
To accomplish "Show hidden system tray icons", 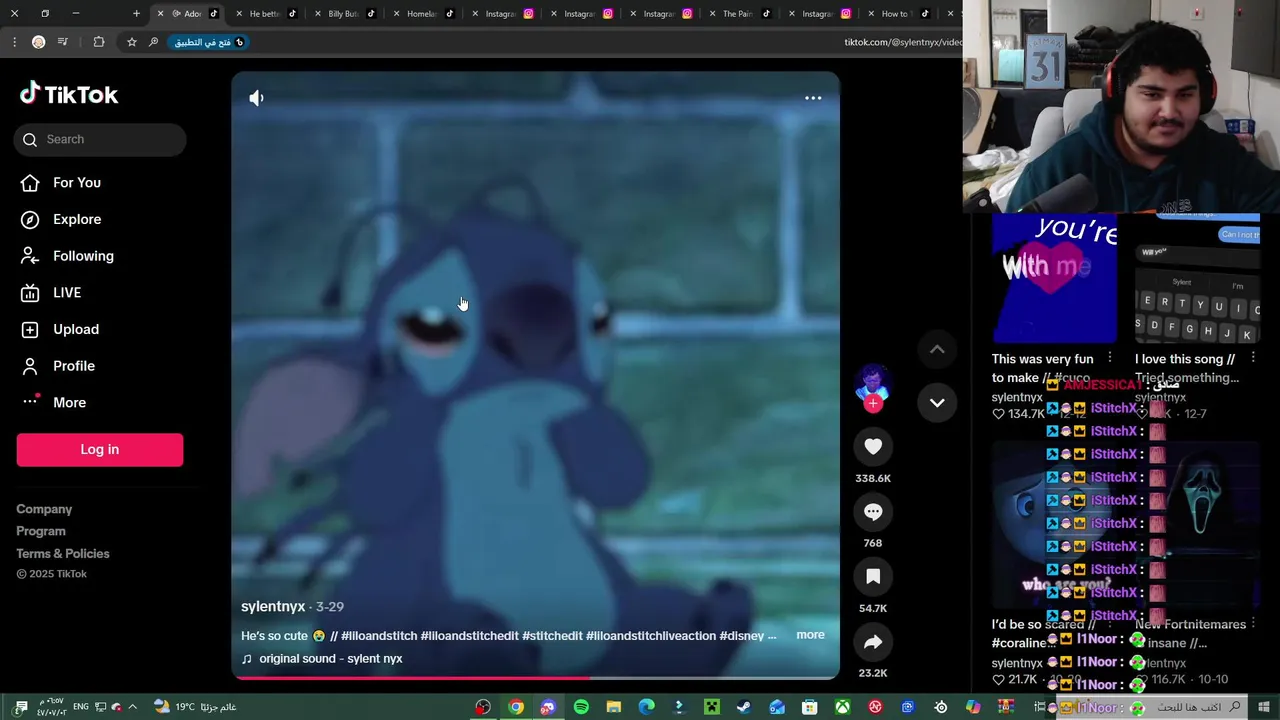I will (132, 707).
